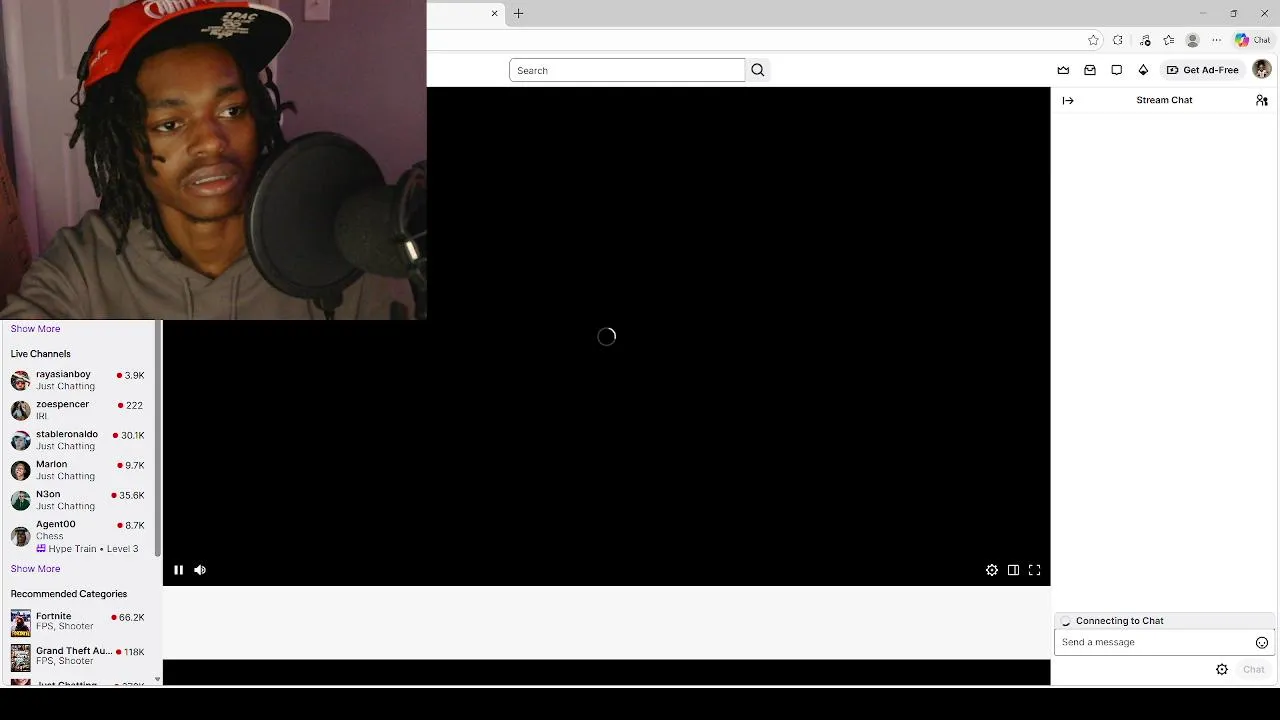Screen dimensions: 1280x720
Task: Click the Hype Train Level 3 text
Action: pyautogui.click(x=93, y=549)
